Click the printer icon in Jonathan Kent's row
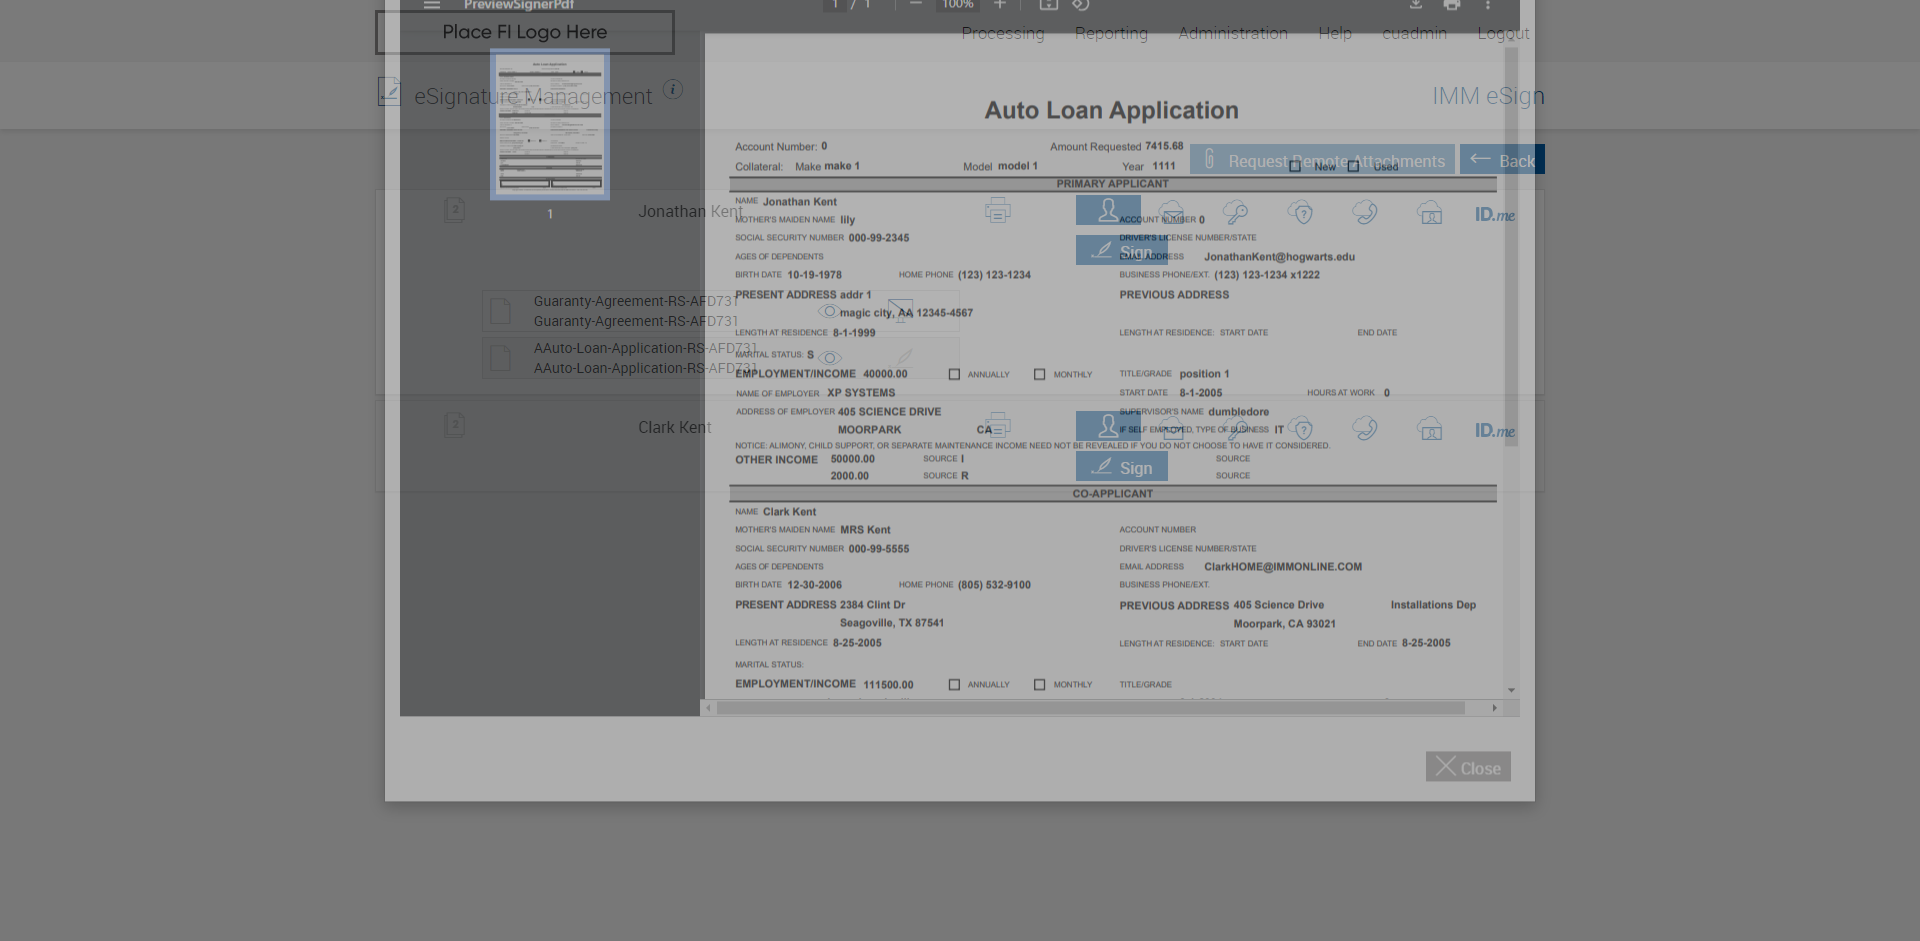This screenshot has height=941, width=1920. 997,211
